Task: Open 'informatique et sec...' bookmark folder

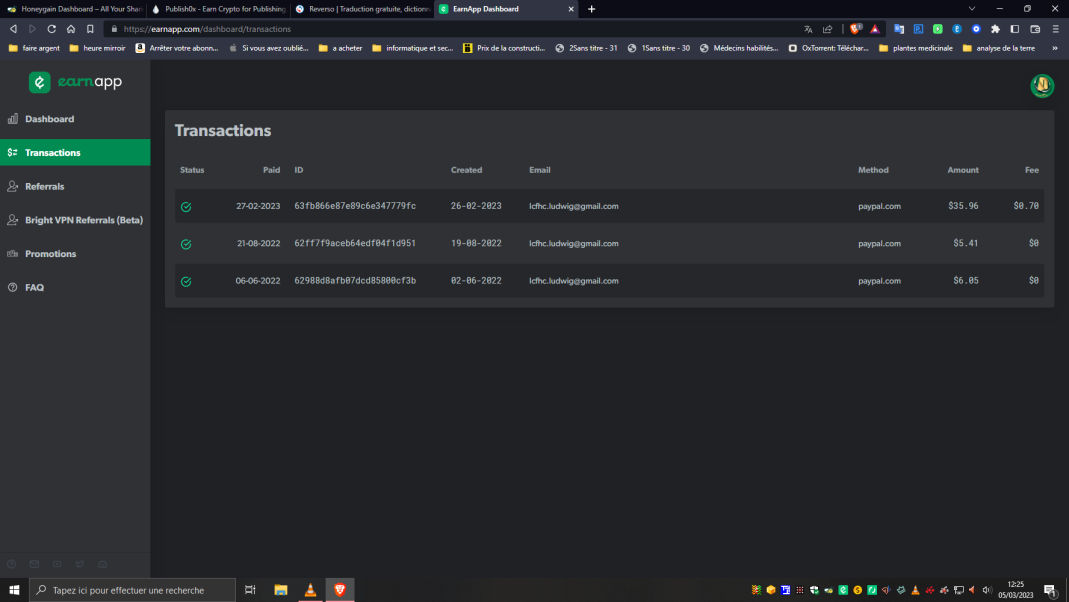Action: 412,48
